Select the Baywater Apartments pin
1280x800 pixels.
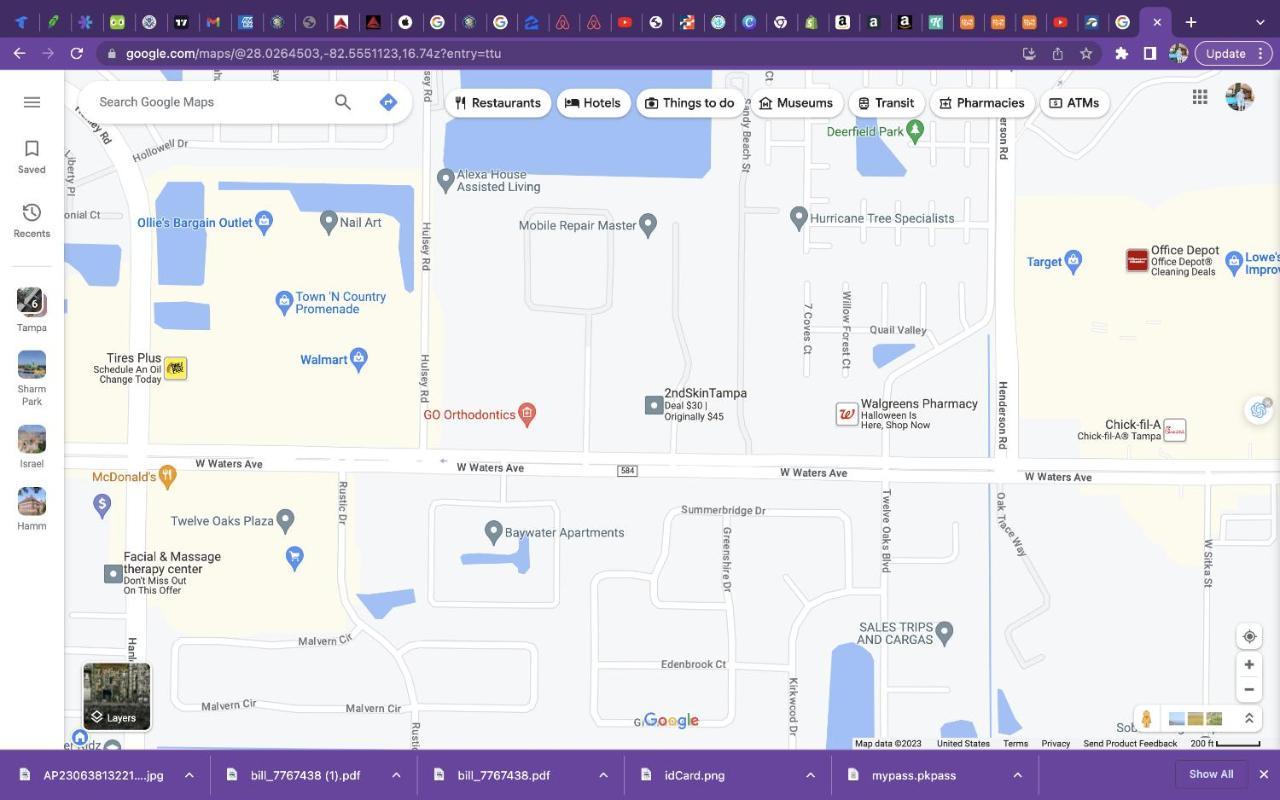[x=493, y=532]
